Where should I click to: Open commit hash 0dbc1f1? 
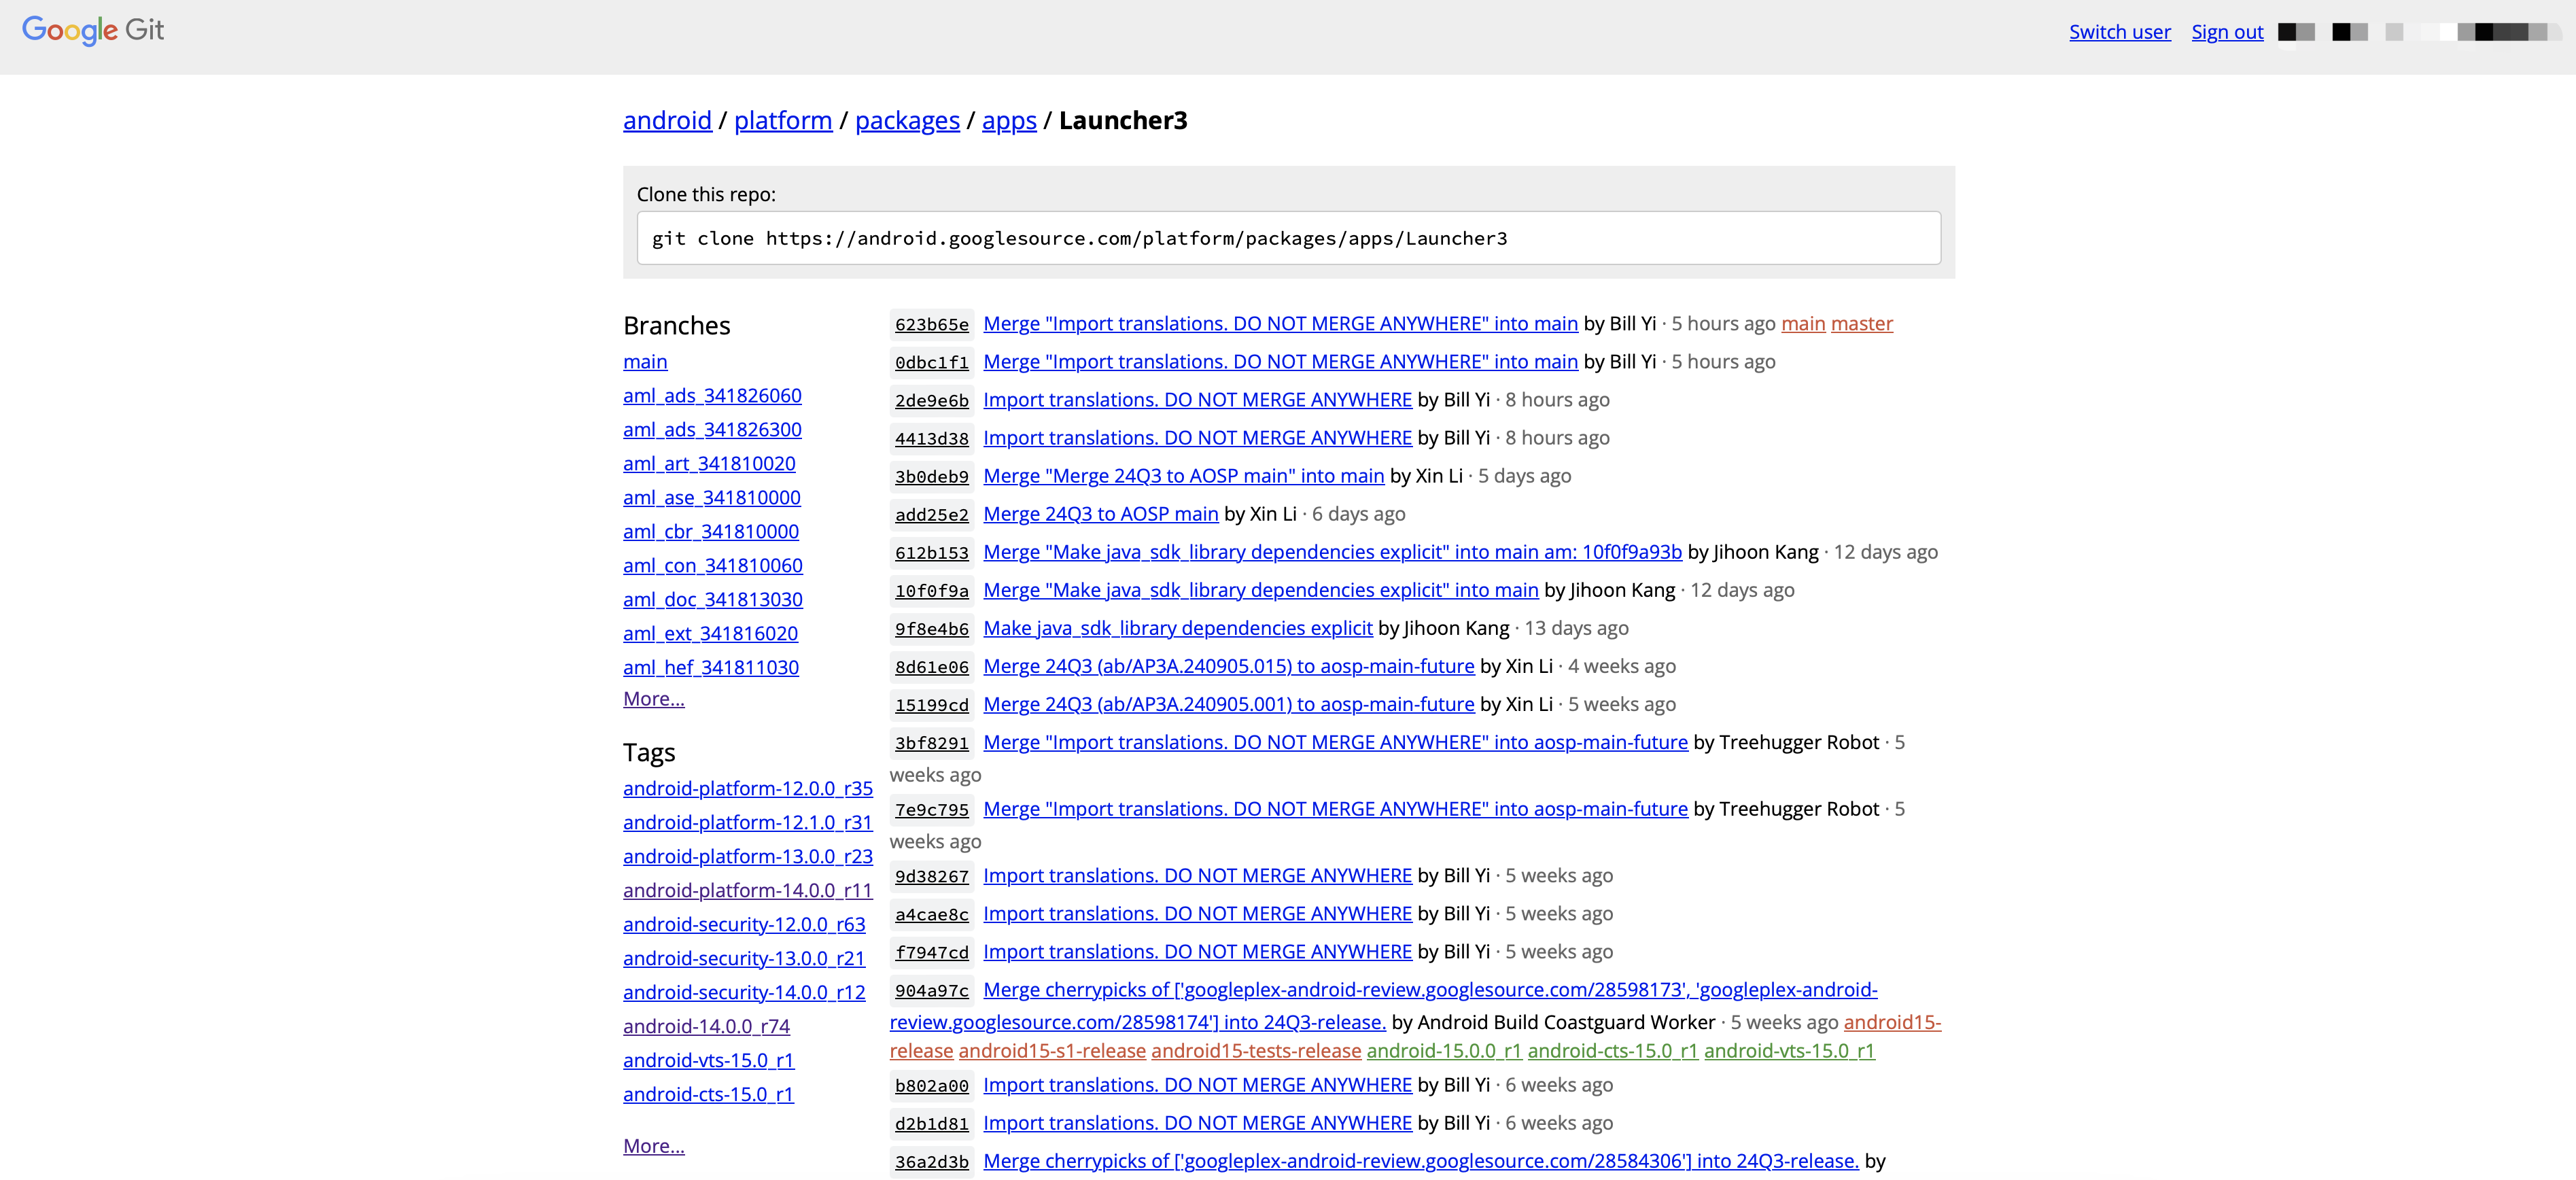click(932, 362)
